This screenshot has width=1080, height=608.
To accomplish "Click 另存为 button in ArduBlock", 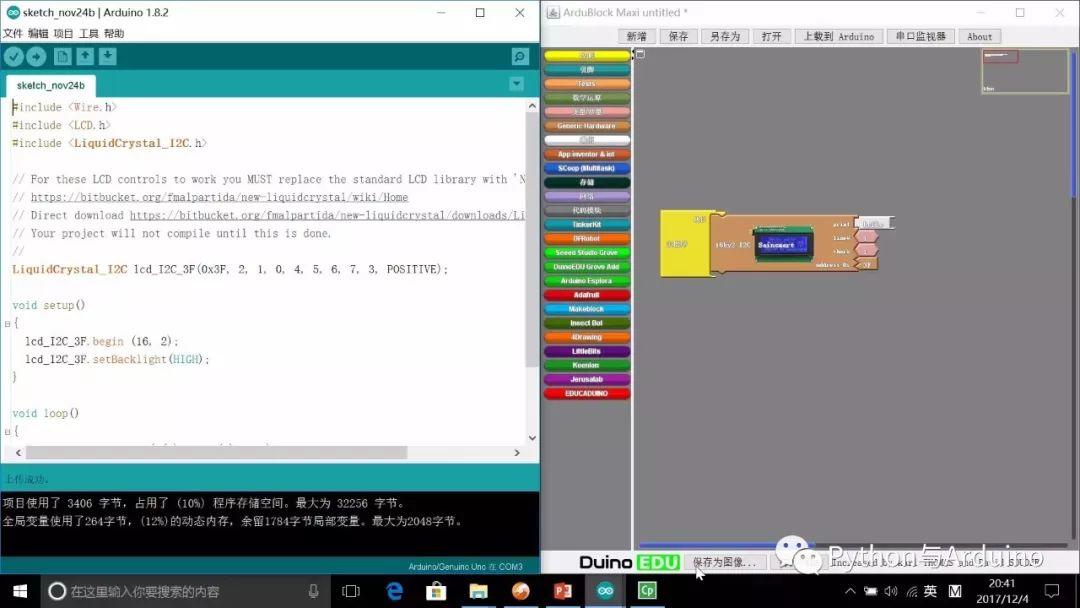I will coord(725,36).
